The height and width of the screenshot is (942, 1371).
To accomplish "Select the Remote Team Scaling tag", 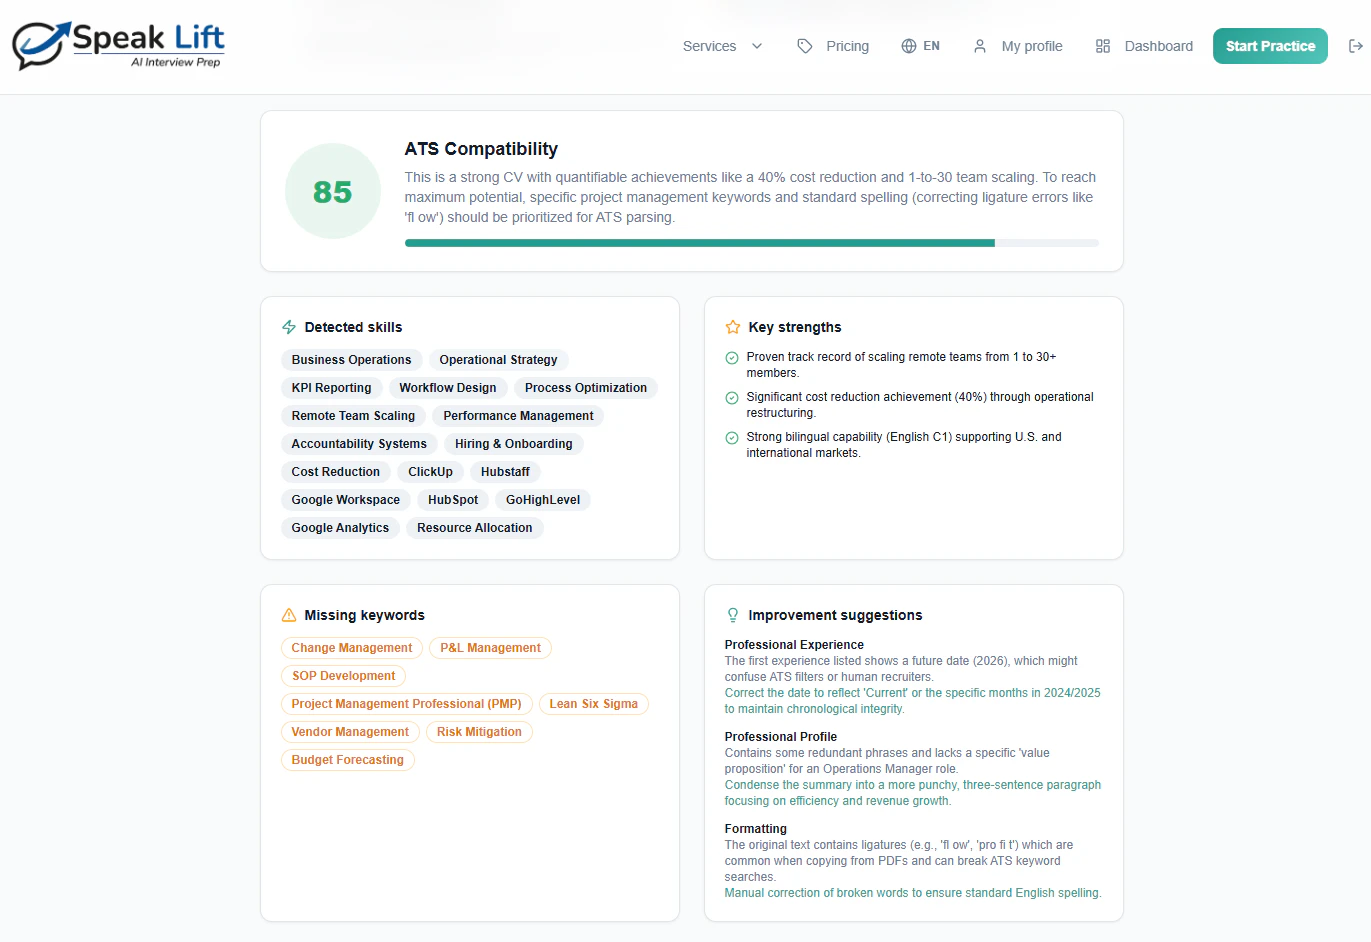I will click(x=353, y=416).
